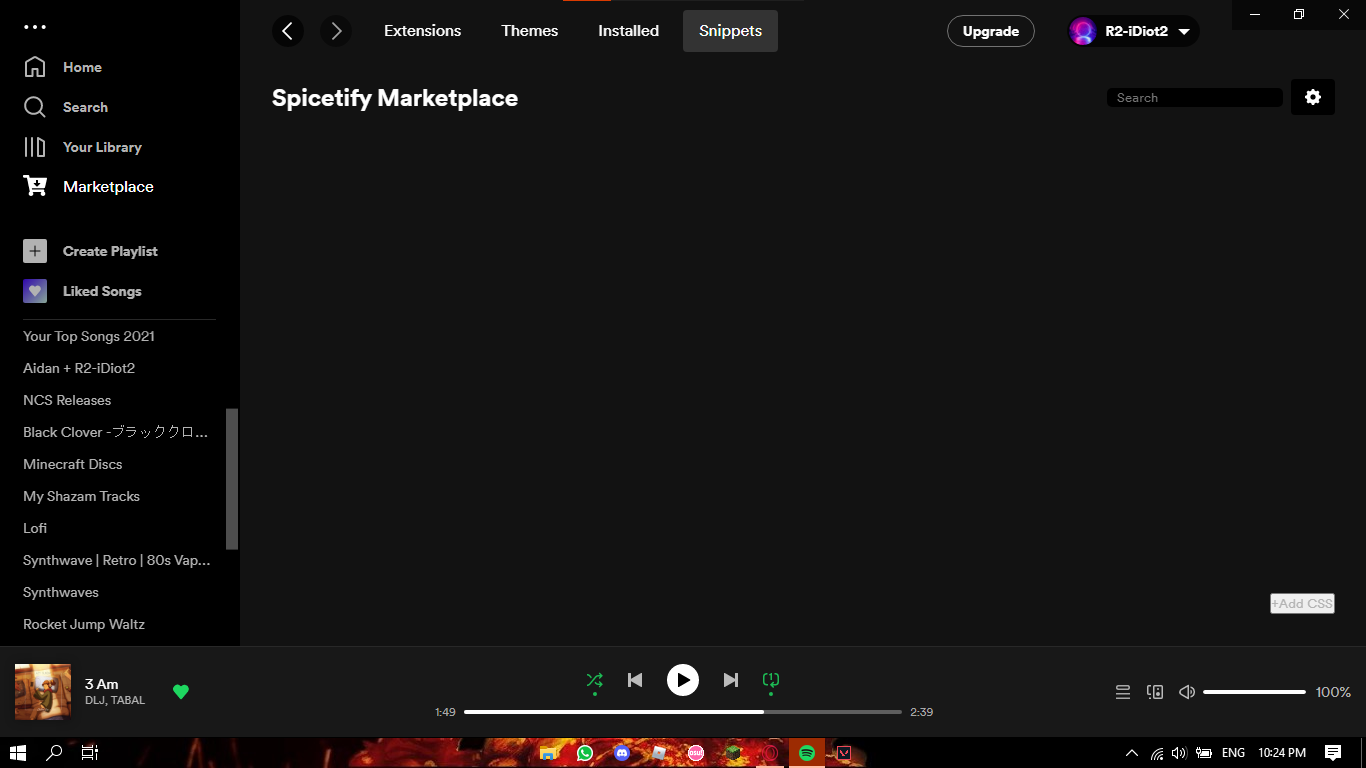
Task: Skip to the previous track
Action: coord(635,680)
